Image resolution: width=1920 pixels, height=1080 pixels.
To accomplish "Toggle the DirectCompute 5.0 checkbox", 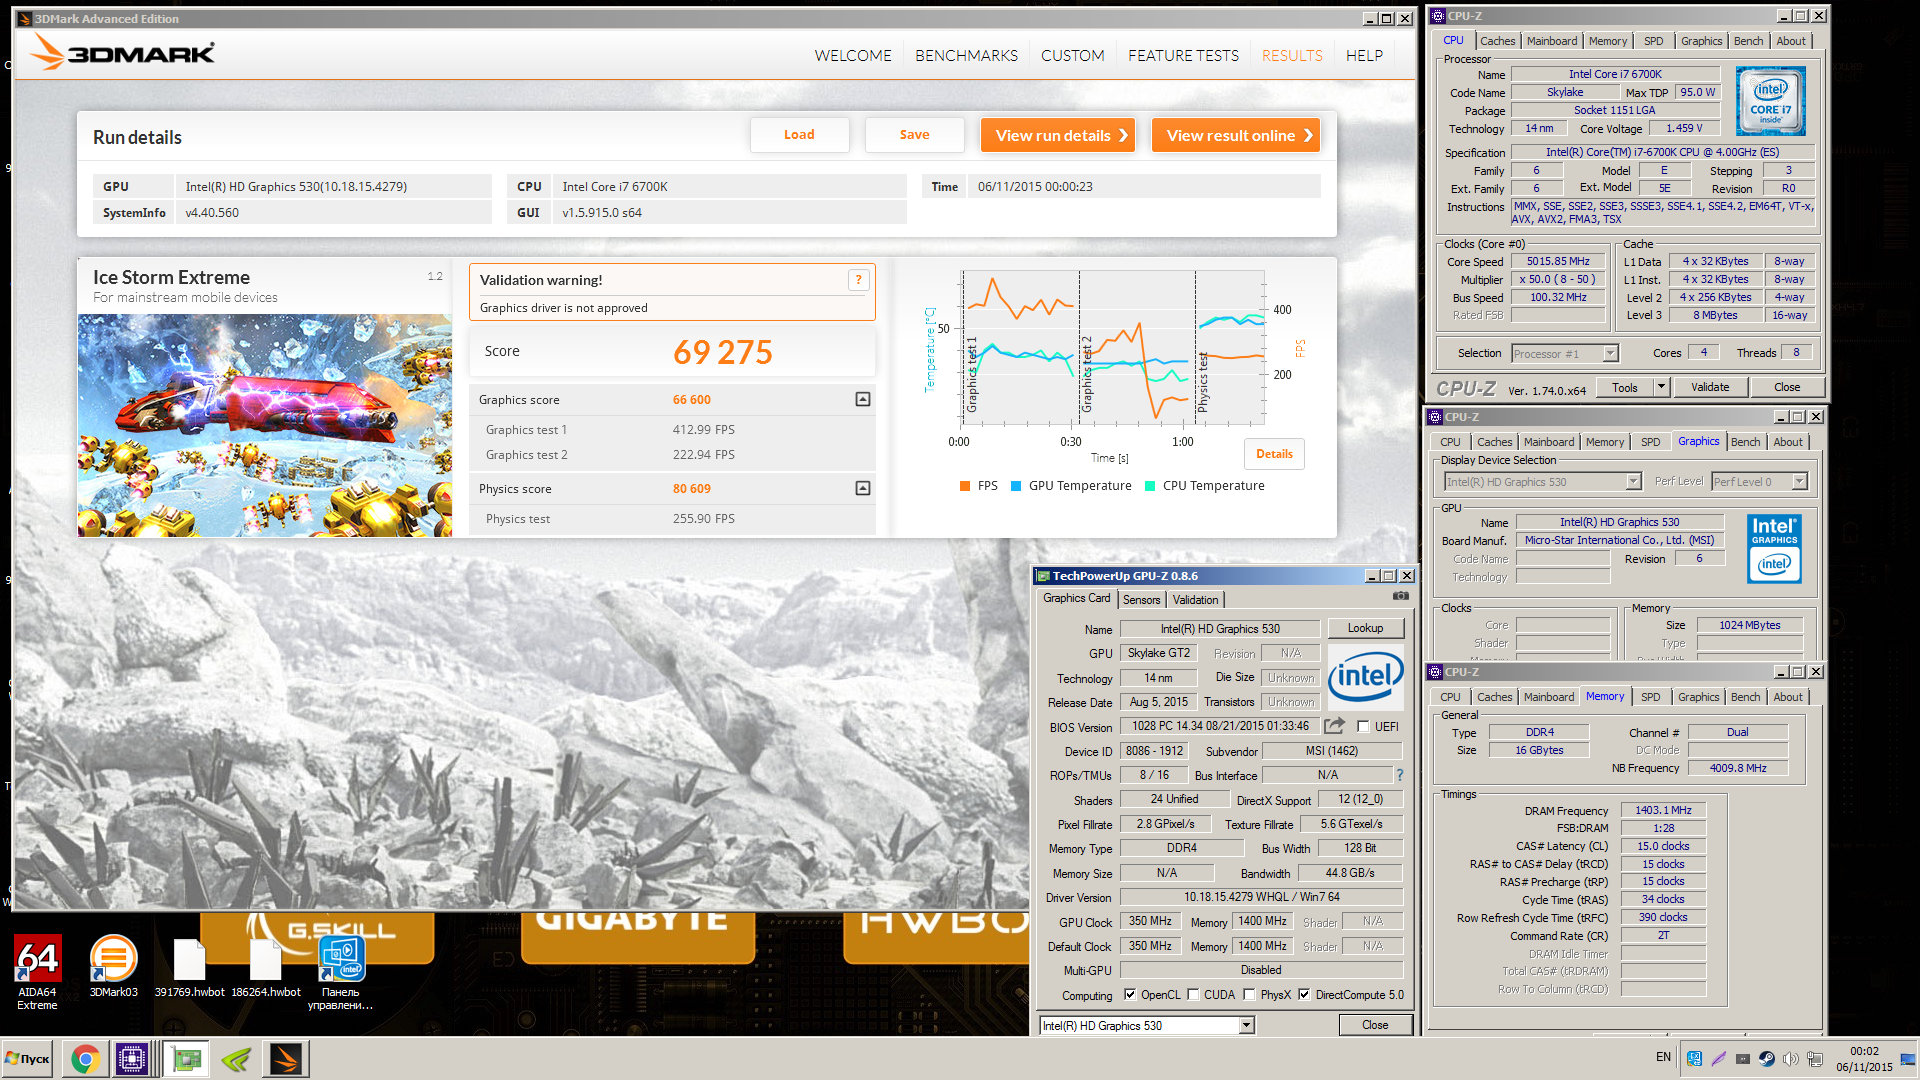I will click(x=1304, y=995).
